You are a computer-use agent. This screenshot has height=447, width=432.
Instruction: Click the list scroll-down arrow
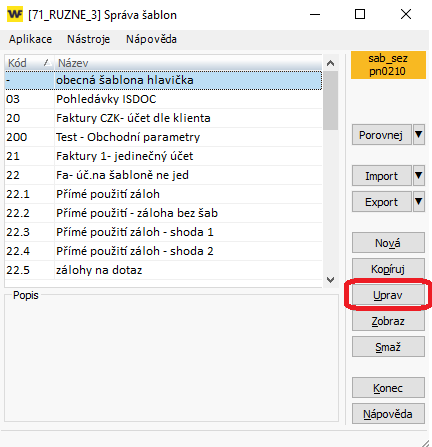click(330, 280)
